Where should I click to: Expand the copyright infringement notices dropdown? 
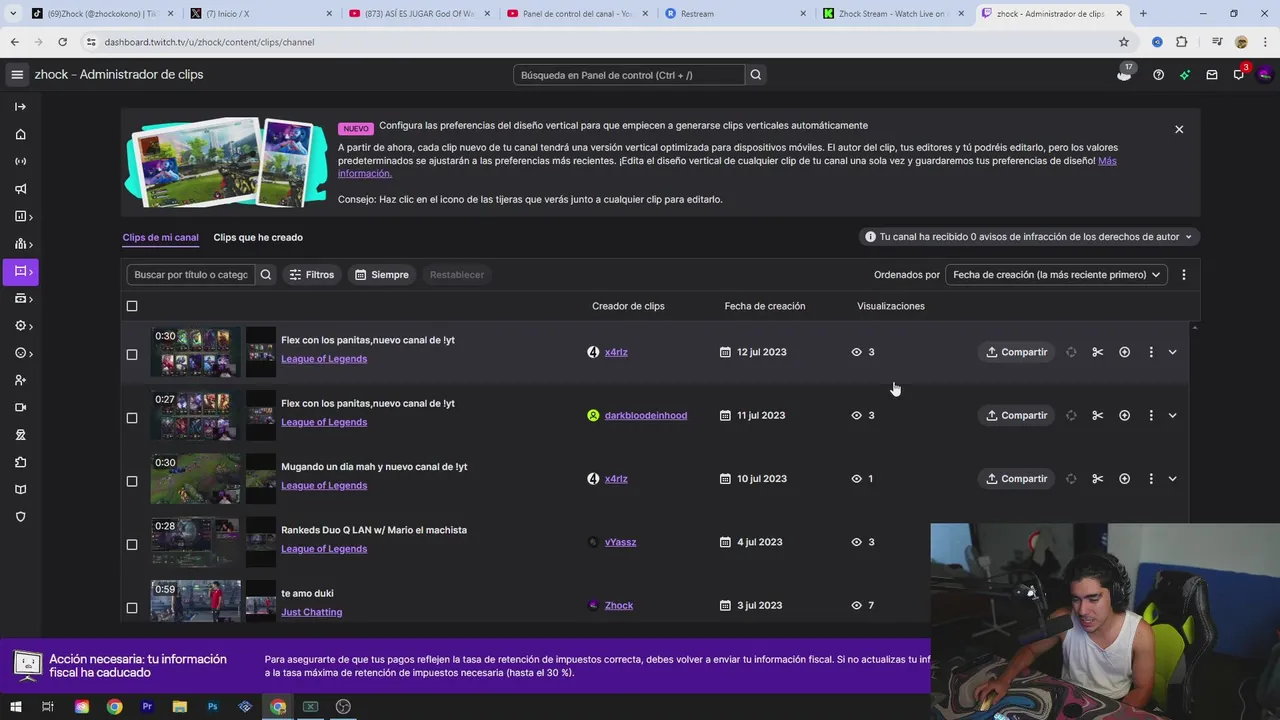(1029, 237)
